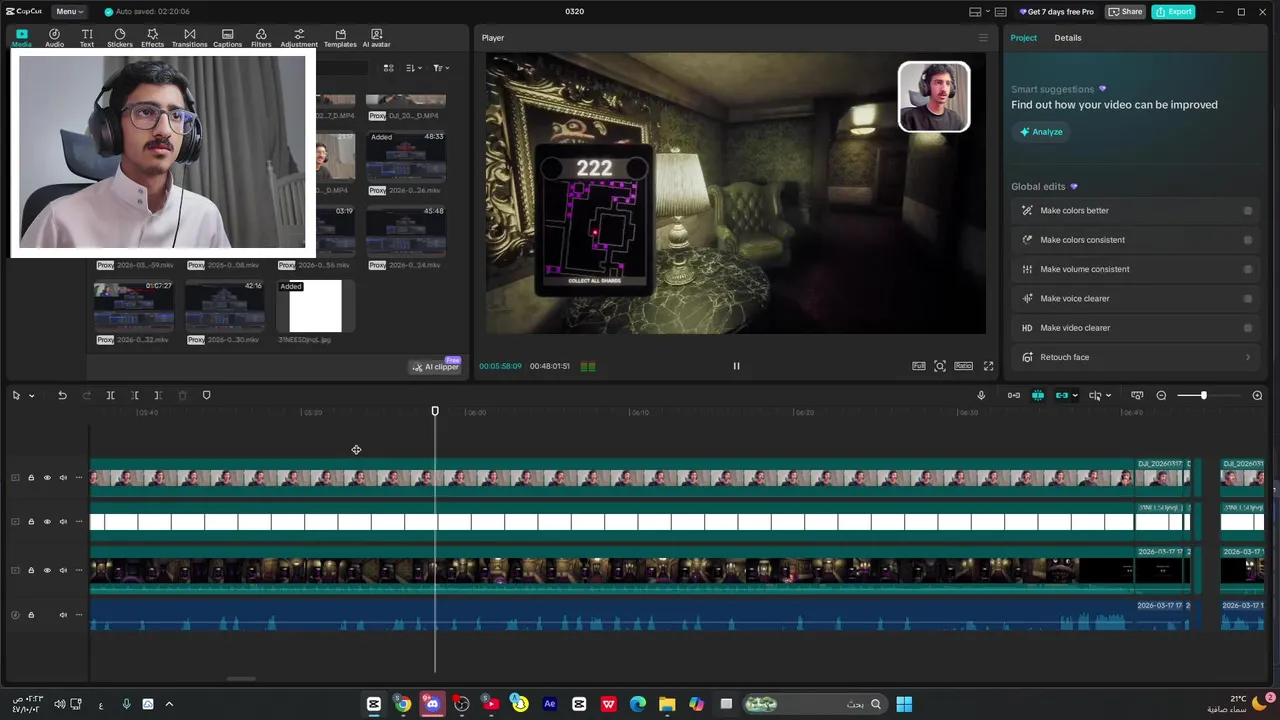Switch to the Project tab
This screenshot has width=1280, height=720.
pyautogui.click(x=1024, y=38)
